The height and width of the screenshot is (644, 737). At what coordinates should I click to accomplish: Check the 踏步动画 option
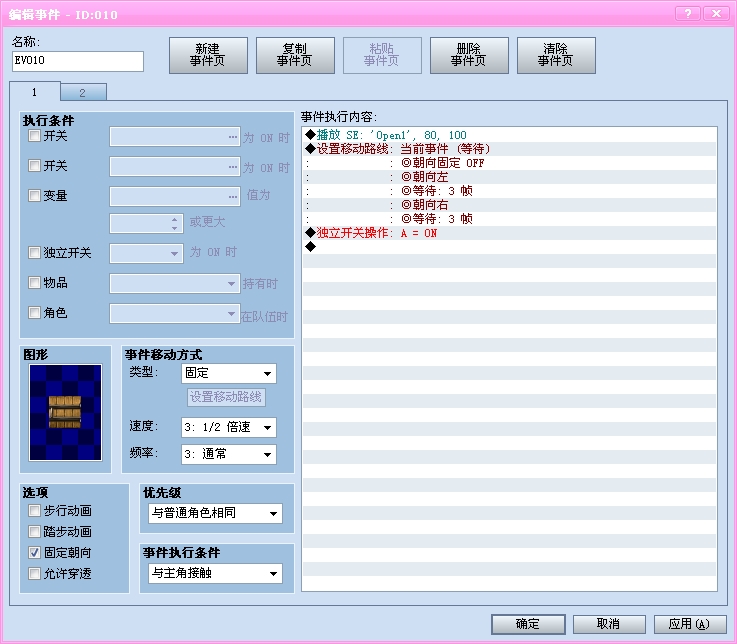[x=34, y=532]
